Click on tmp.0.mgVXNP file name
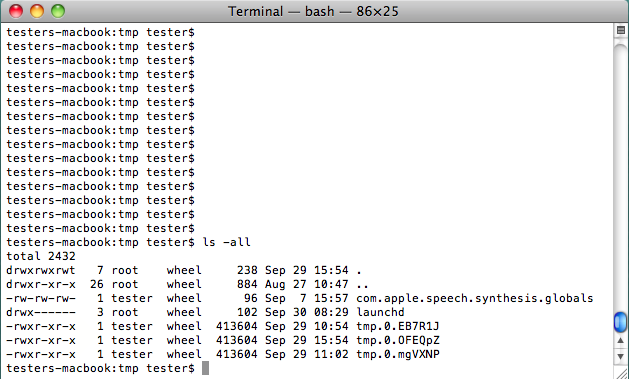The image size is (629, 379). 398,354
